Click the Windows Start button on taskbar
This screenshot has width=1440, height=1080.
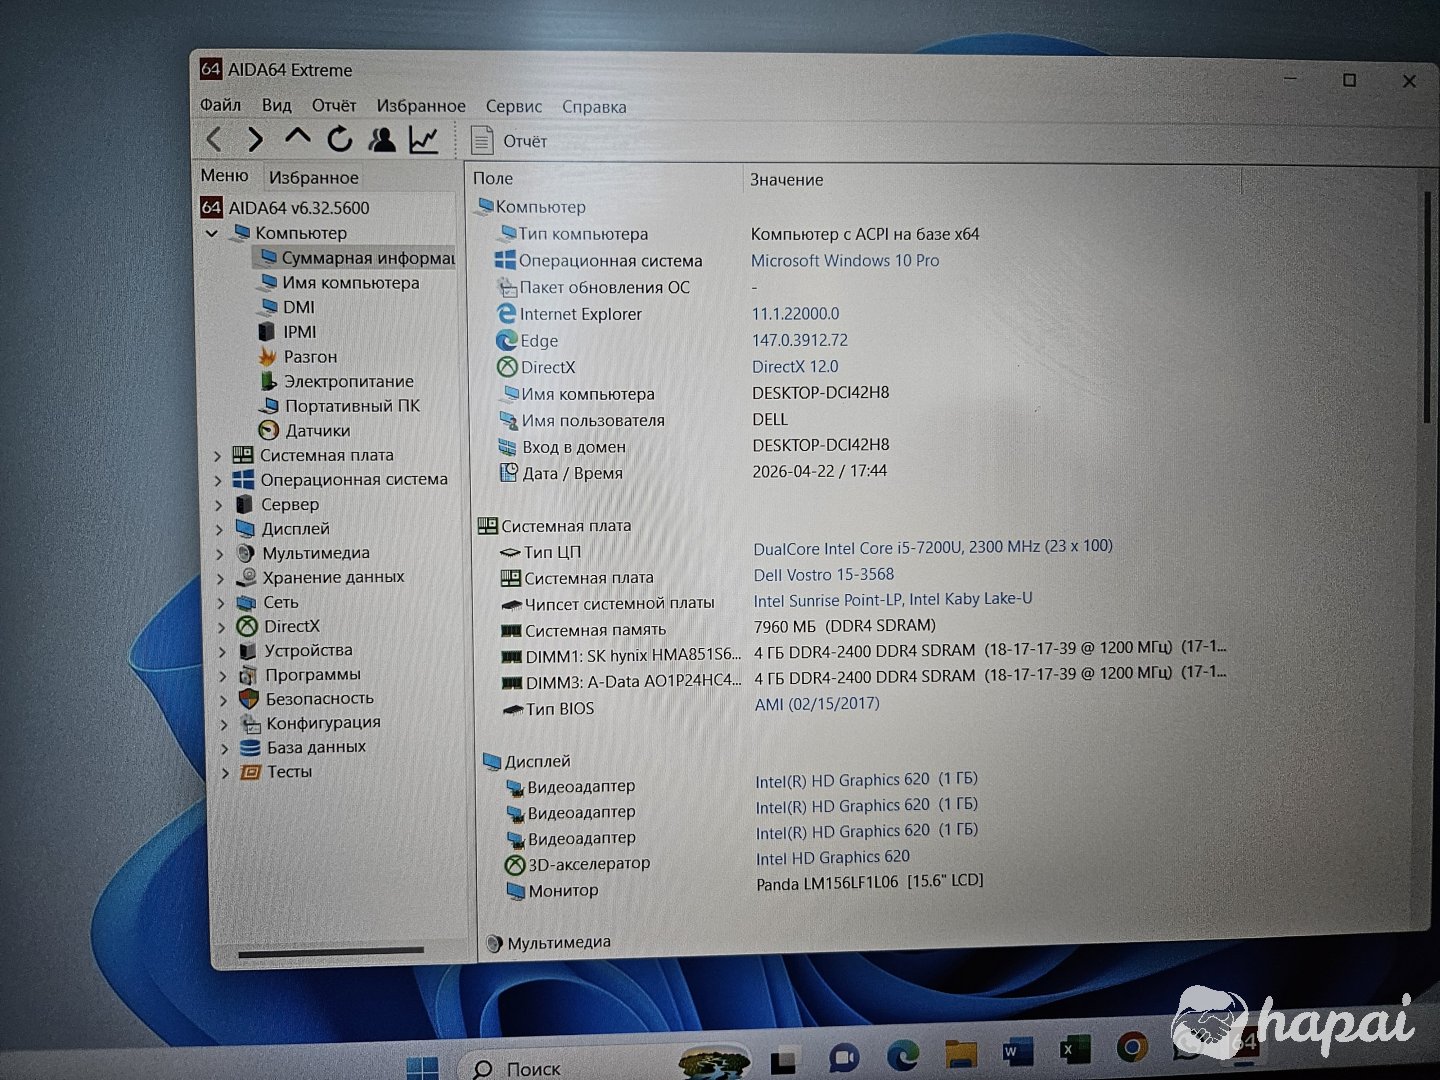tap(422, 1067)
